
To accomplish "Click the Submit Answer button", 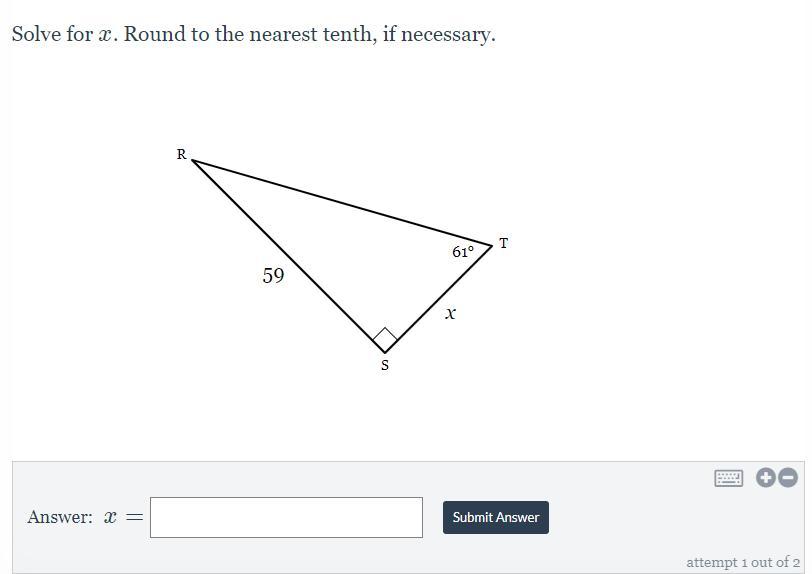I will pyautogui.click(x=496, y=517).
